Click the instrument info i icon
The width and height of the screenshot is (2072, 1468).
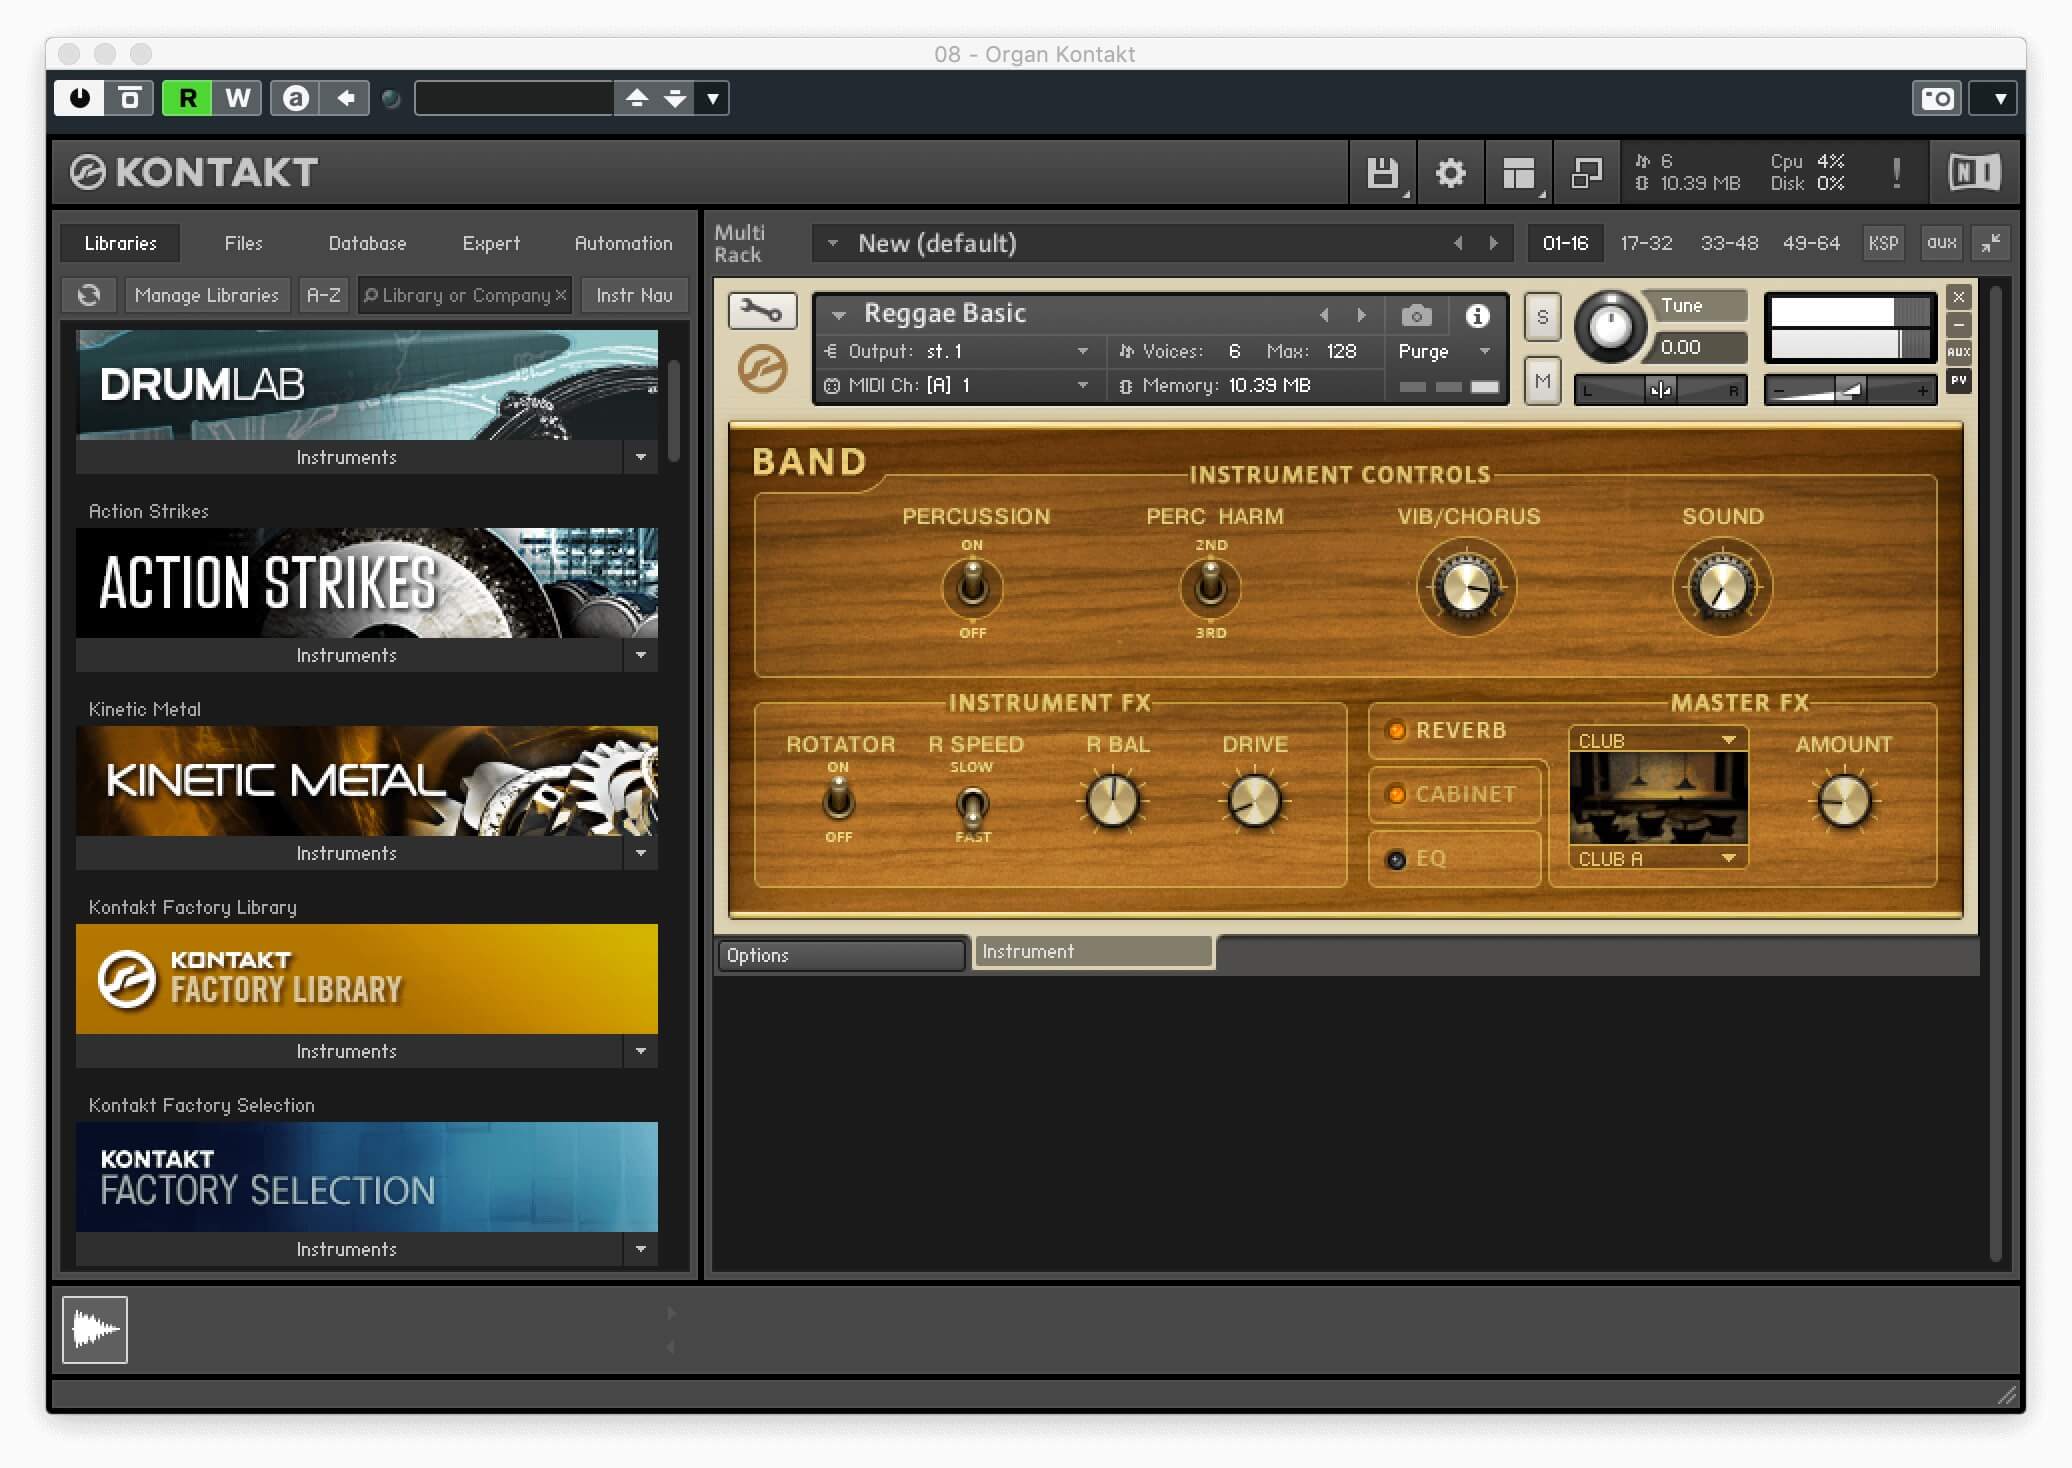coord(1477,316)
